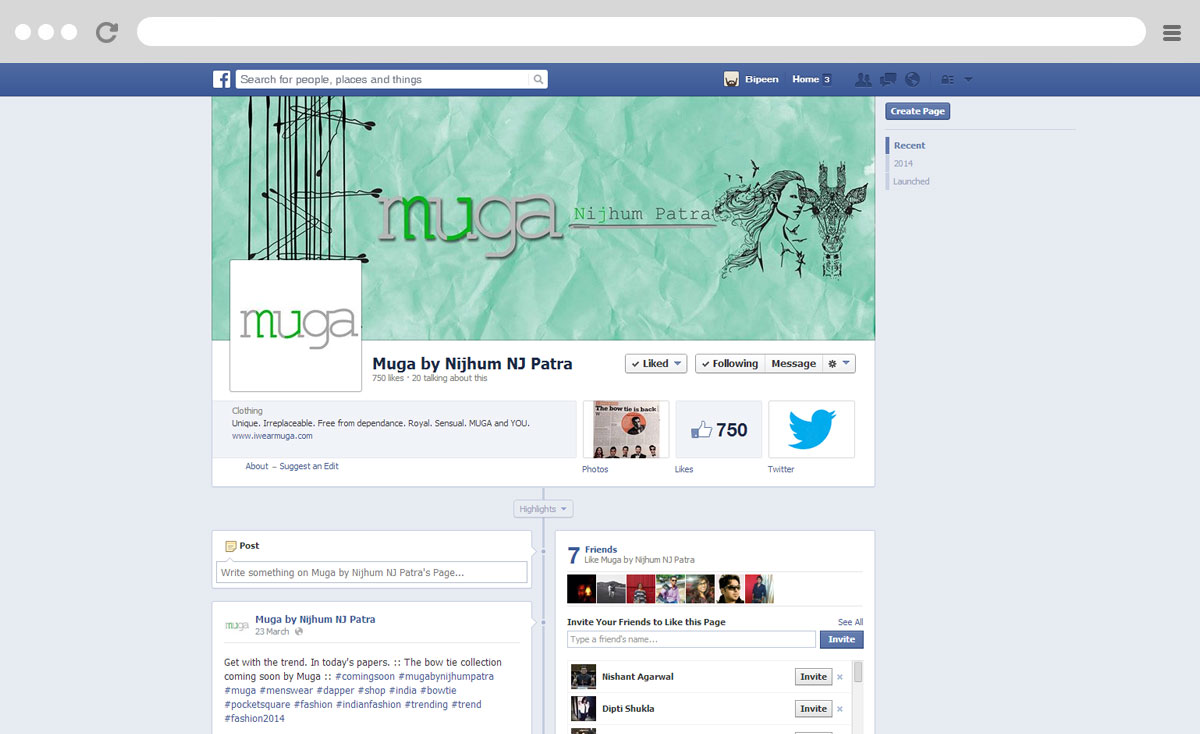The width and height of the screenshot is (1200, 734).
Task: Open the privacy shortcuts lock icon
Action: 947,79
